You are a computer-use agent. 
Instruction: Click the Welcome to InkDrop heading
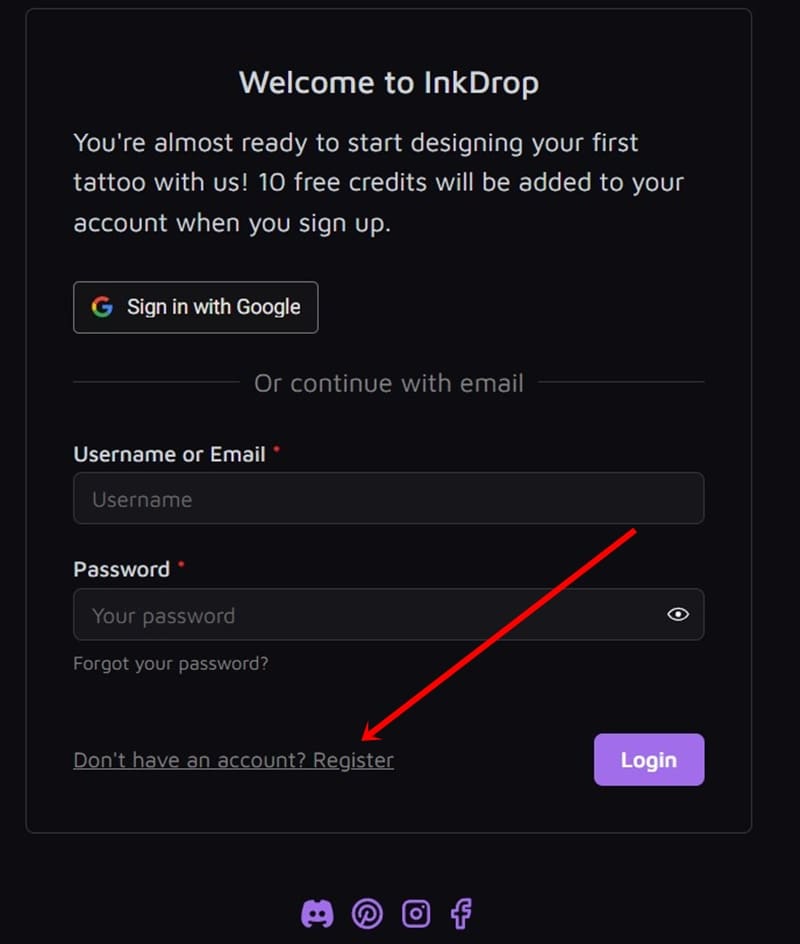click(x=388, y=81)
